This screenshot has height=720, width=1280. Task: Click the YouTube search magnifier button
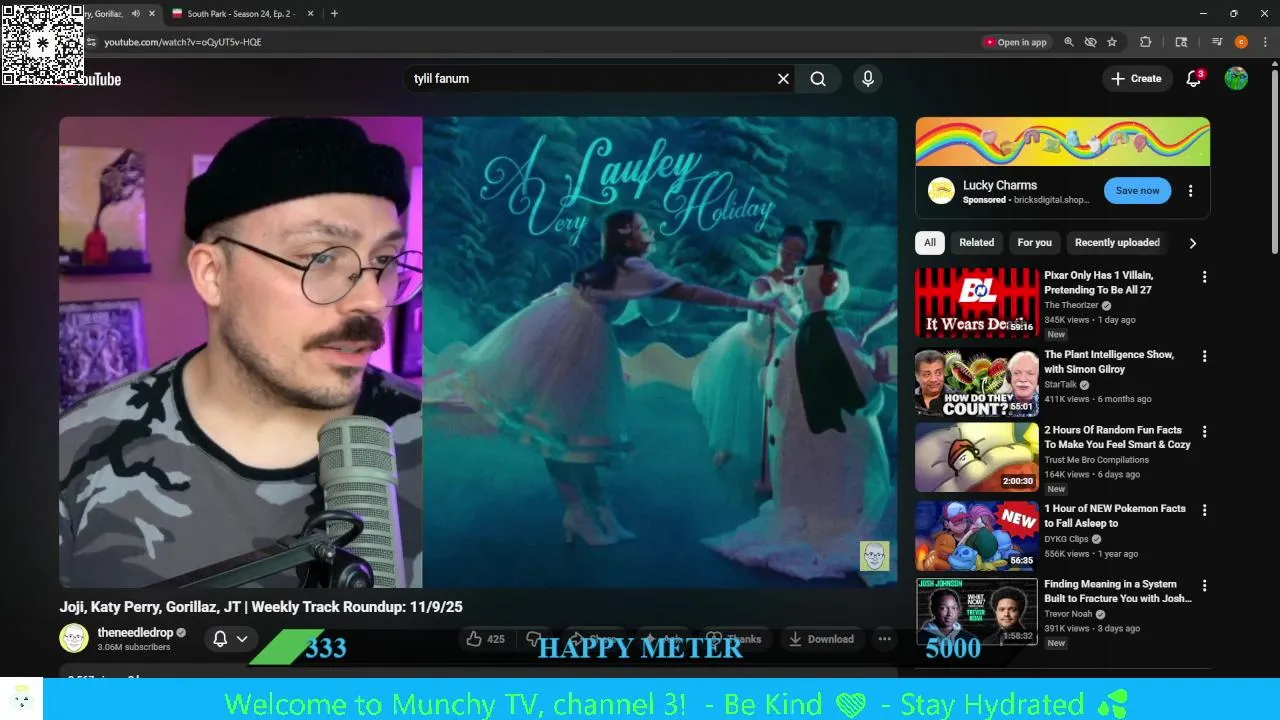tap(818, 79)
